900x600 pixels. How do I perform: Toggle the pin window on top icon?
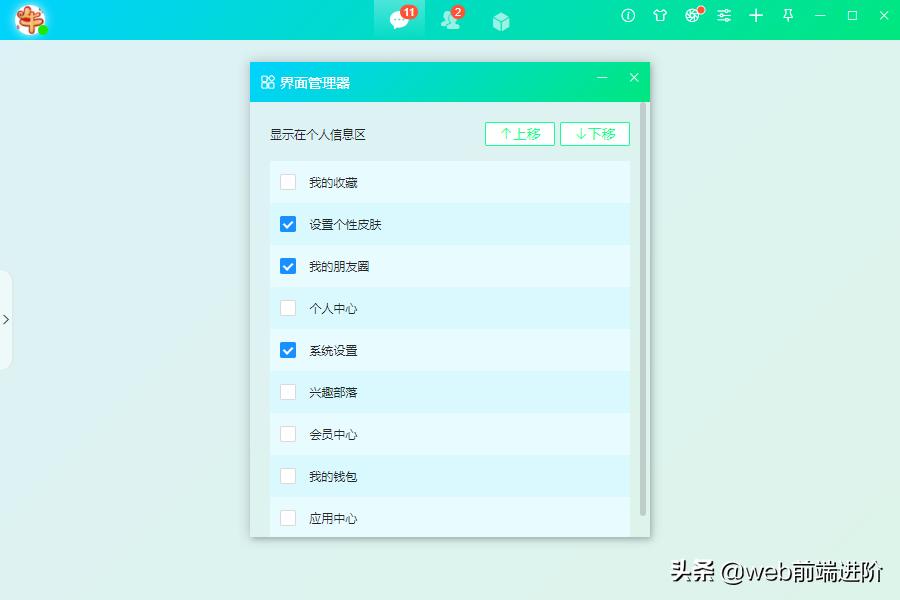(x=788, y=16)
